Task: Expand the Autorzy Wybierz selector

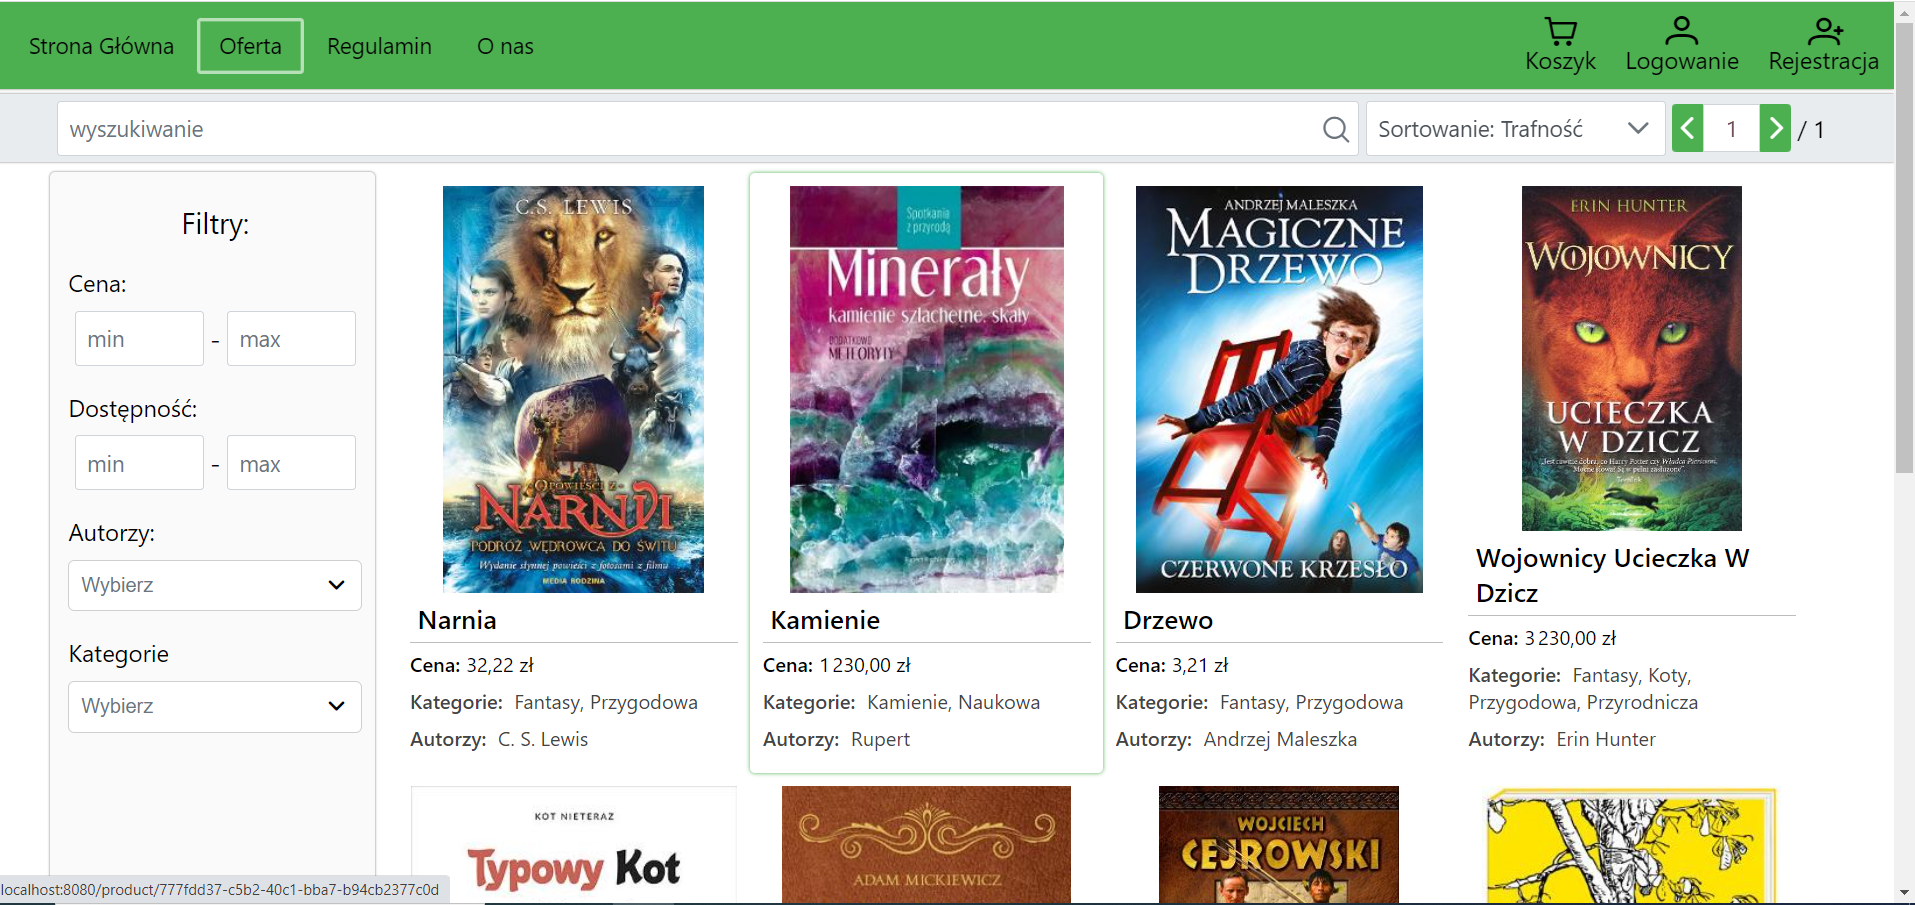Action: [x=214, y=585]
